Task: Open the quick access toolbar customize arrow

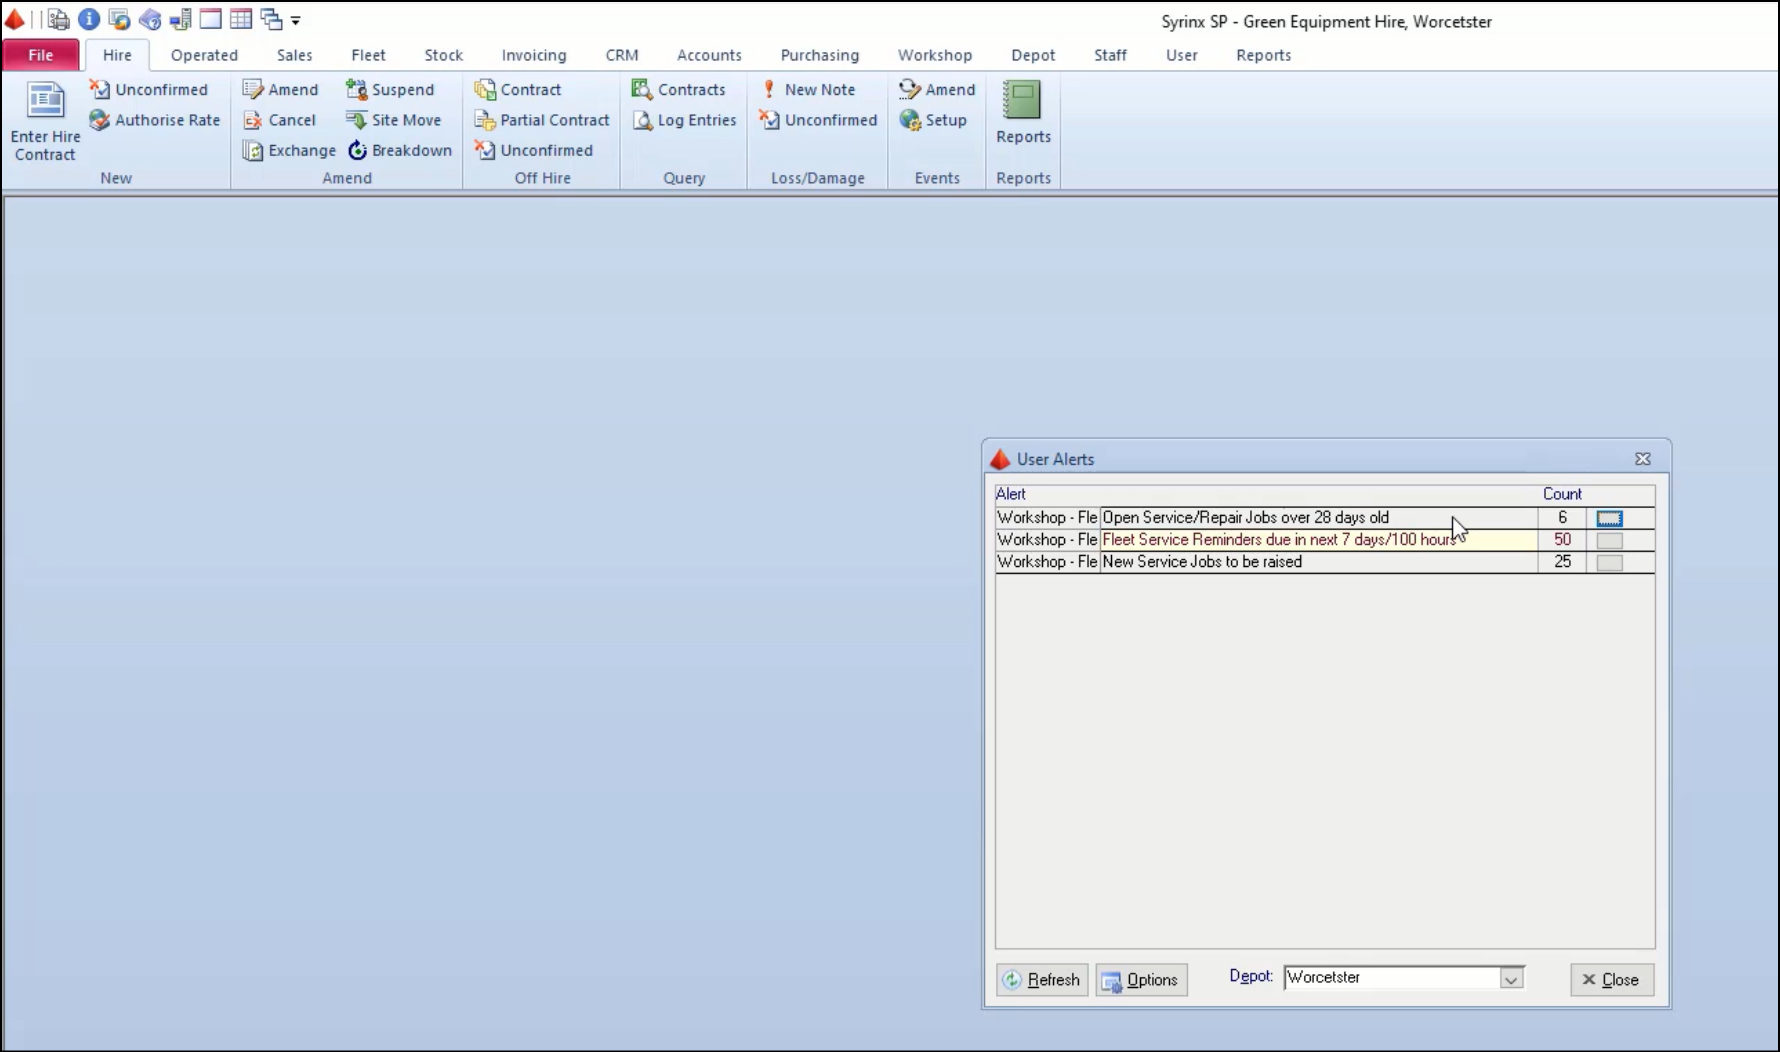Action: pos(296,20)
